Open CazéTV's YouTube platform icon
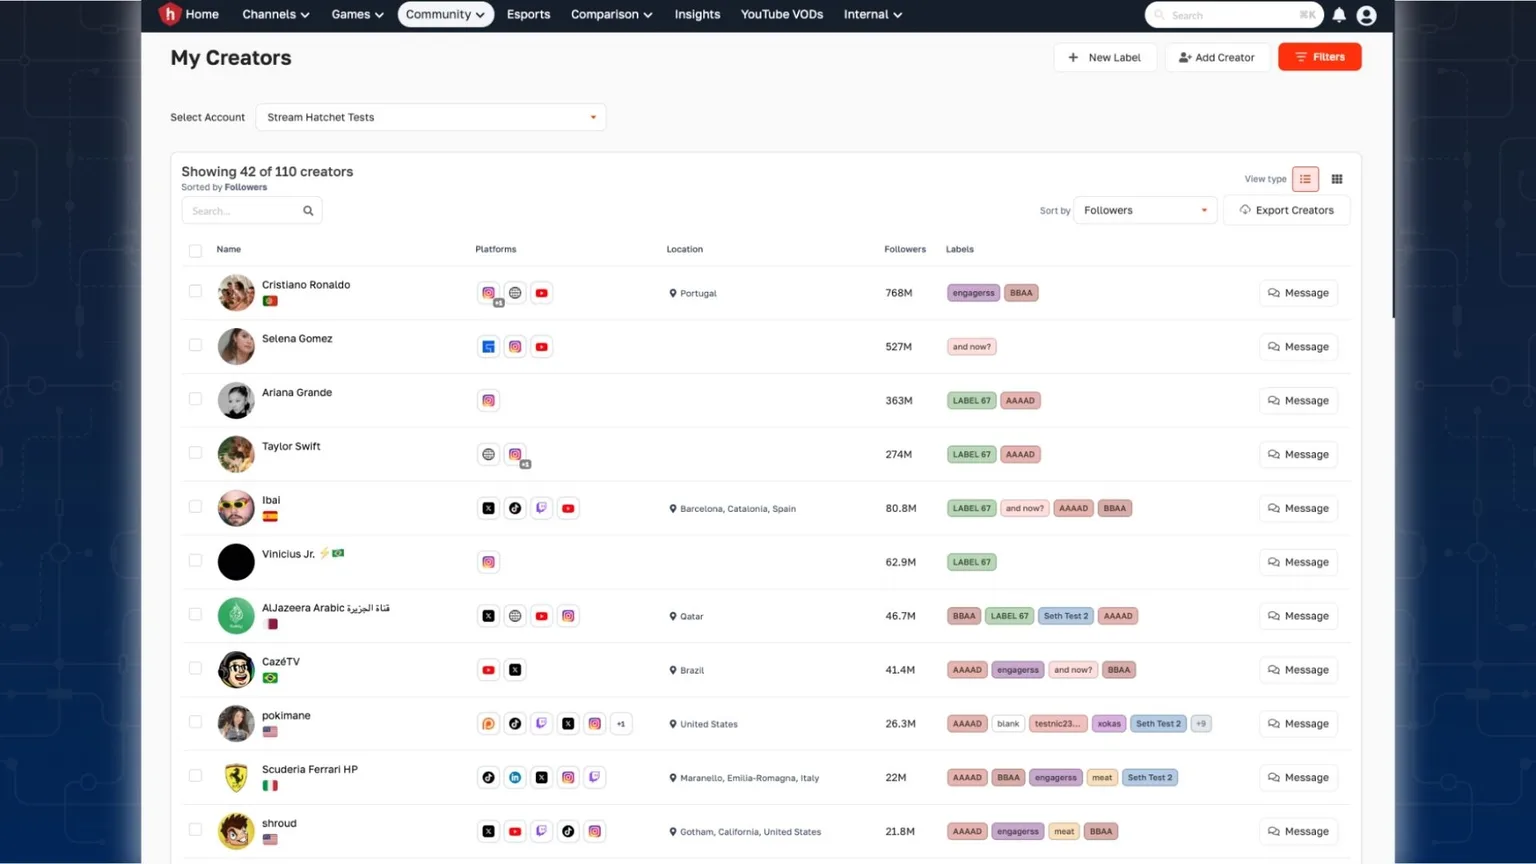 488,670
